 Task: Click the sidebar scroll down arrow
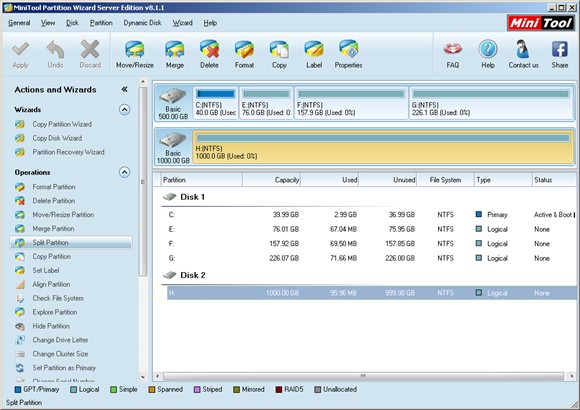tap(143, 377)
